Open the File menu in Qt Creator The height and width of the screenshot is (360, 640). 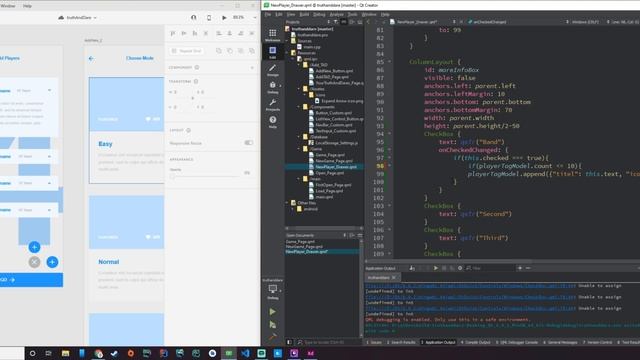[x=268, y=14]
